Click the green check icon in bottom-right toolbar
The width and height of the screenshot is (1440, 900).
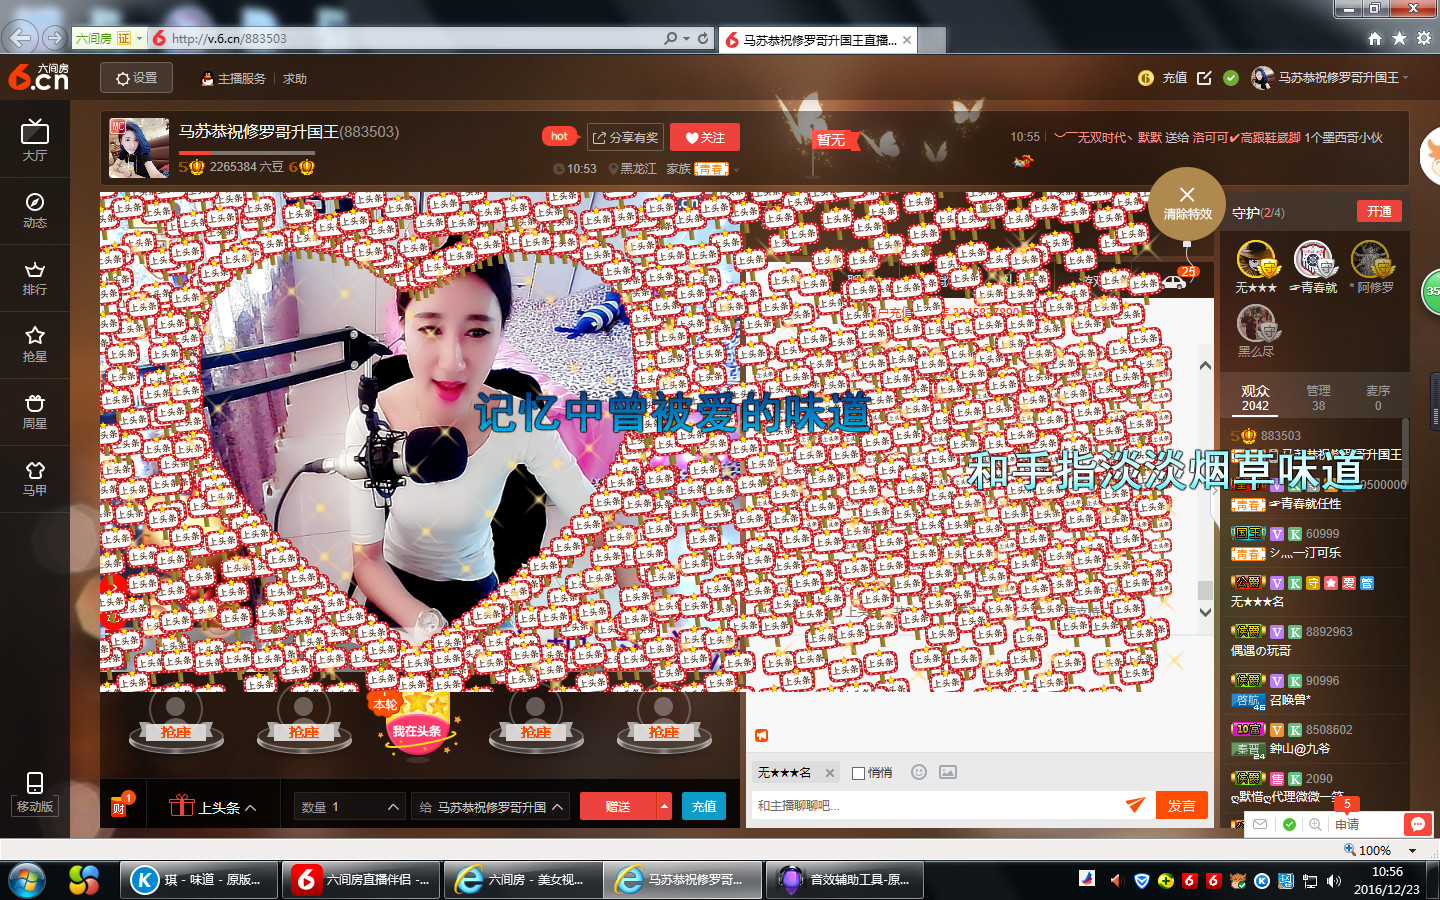[x=1289, y=824]
